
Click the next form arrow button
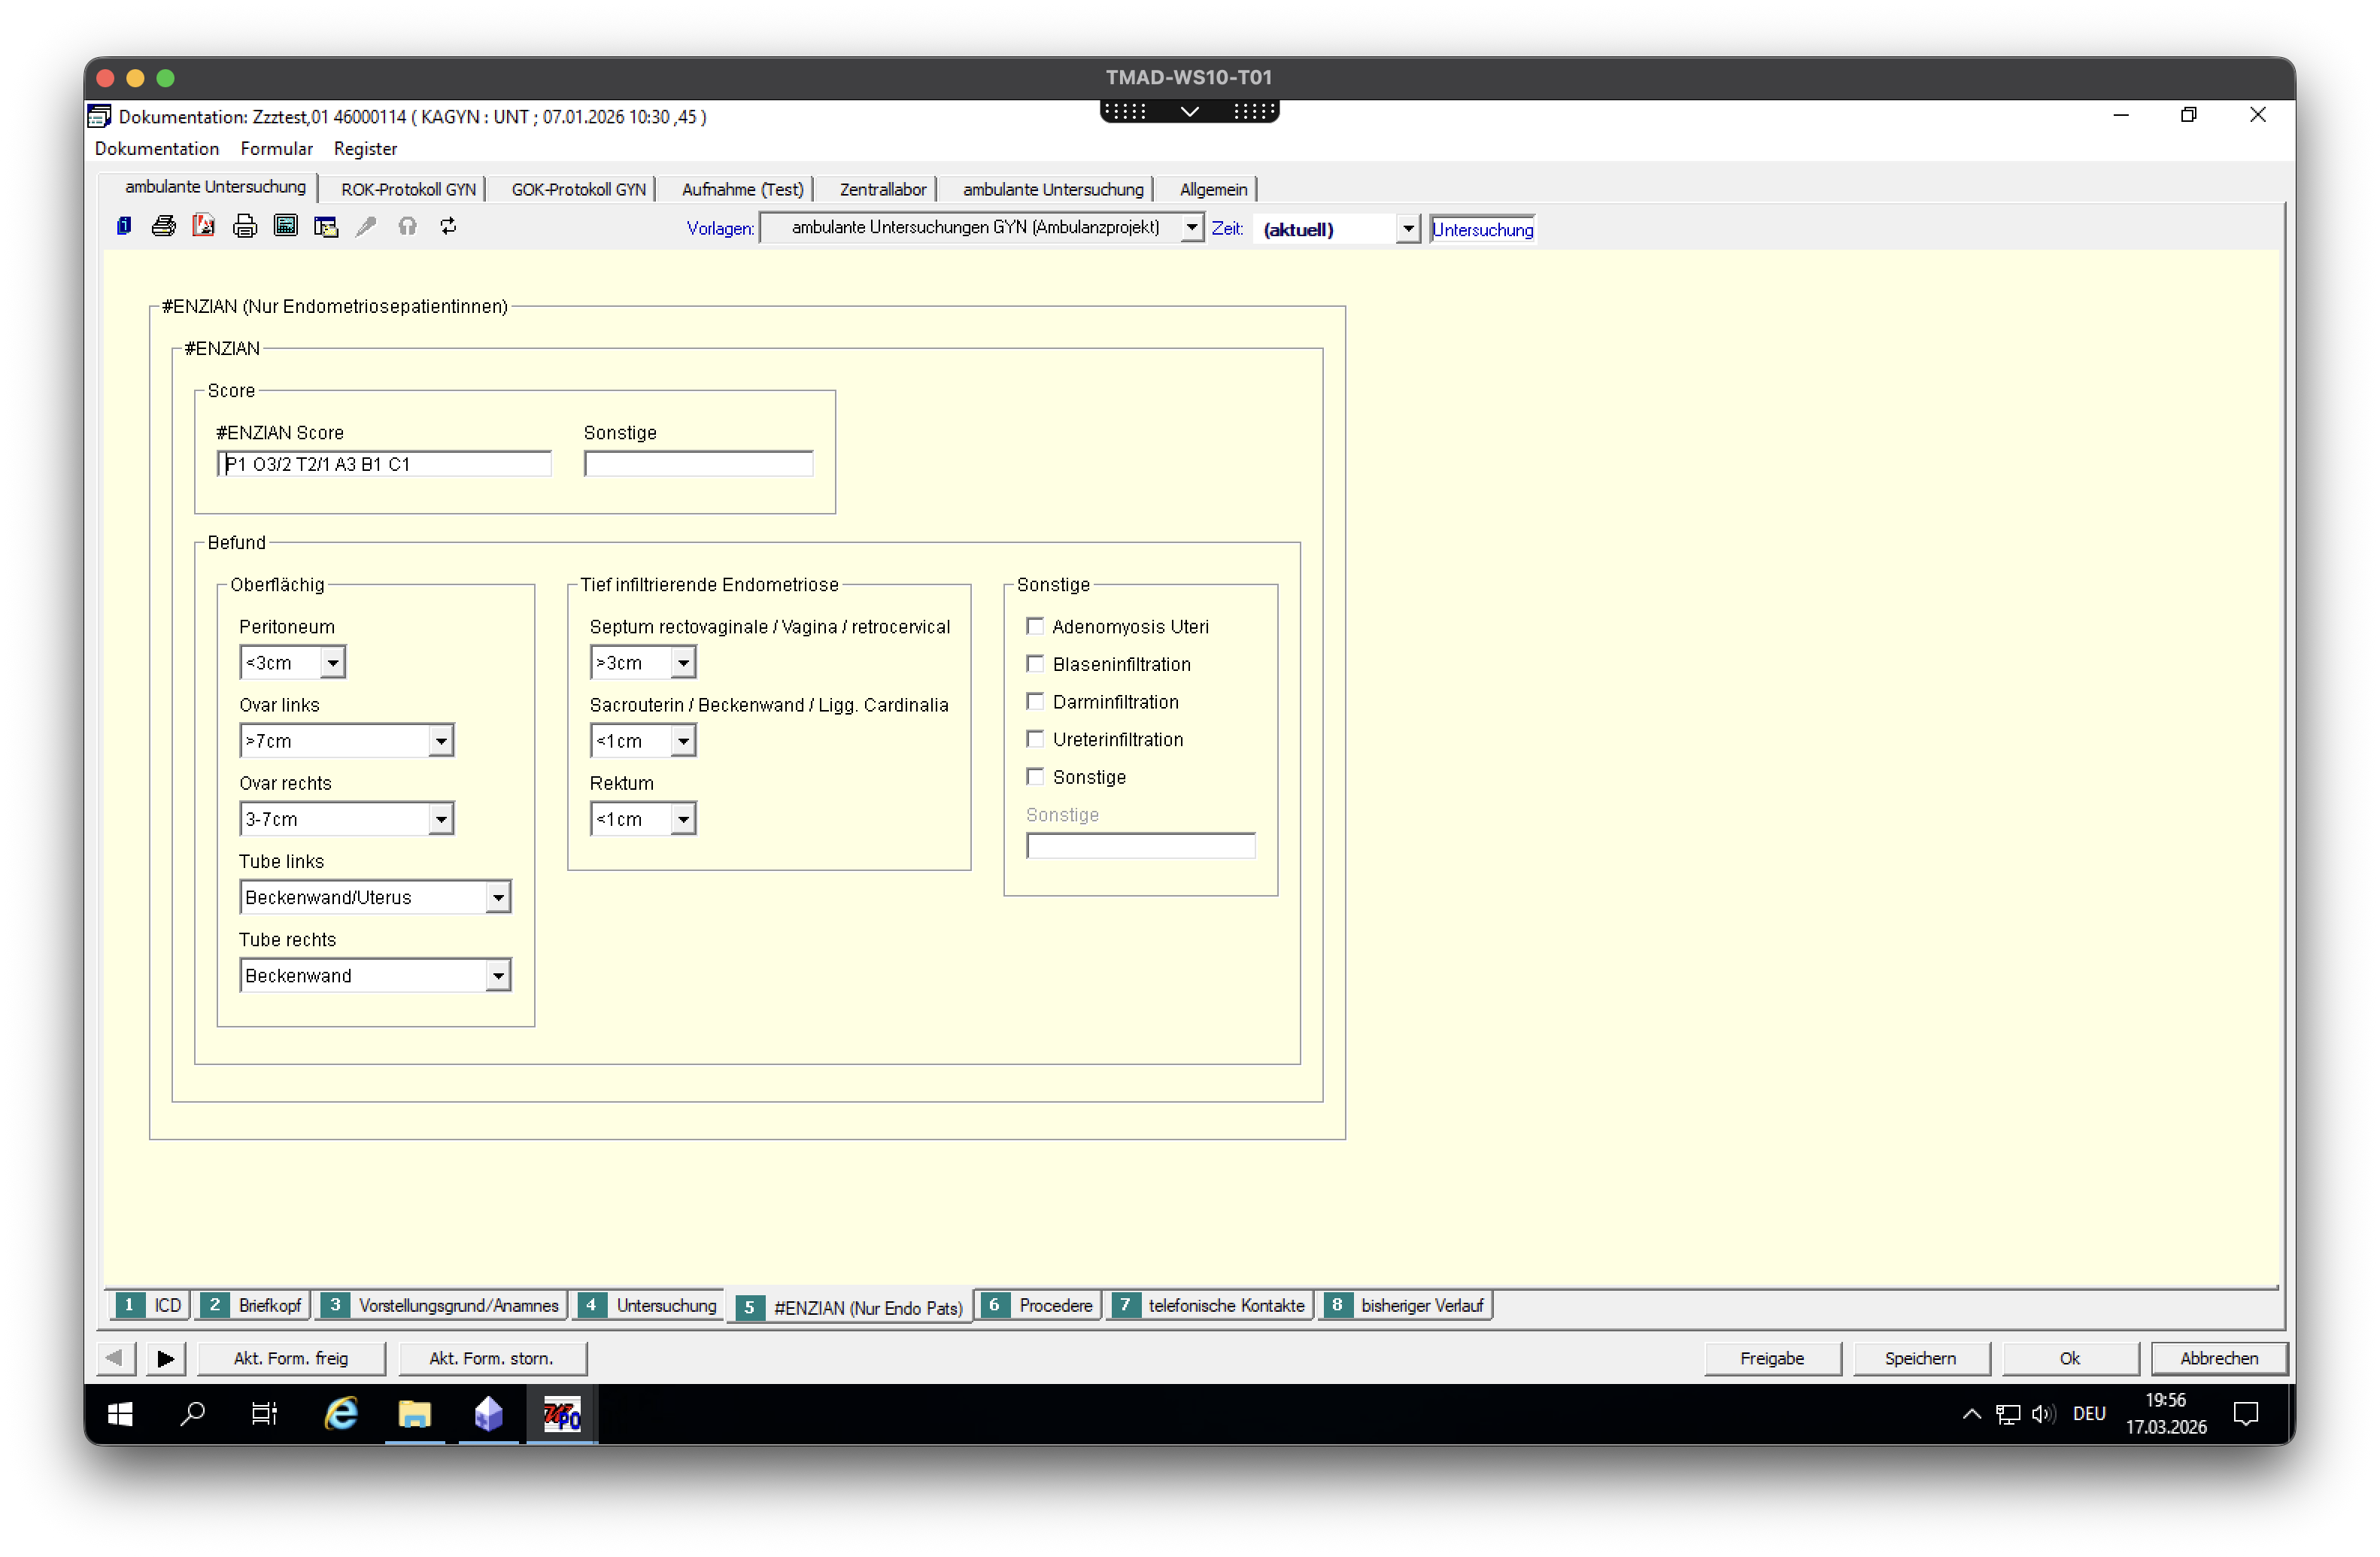[x=165, y=1358]
